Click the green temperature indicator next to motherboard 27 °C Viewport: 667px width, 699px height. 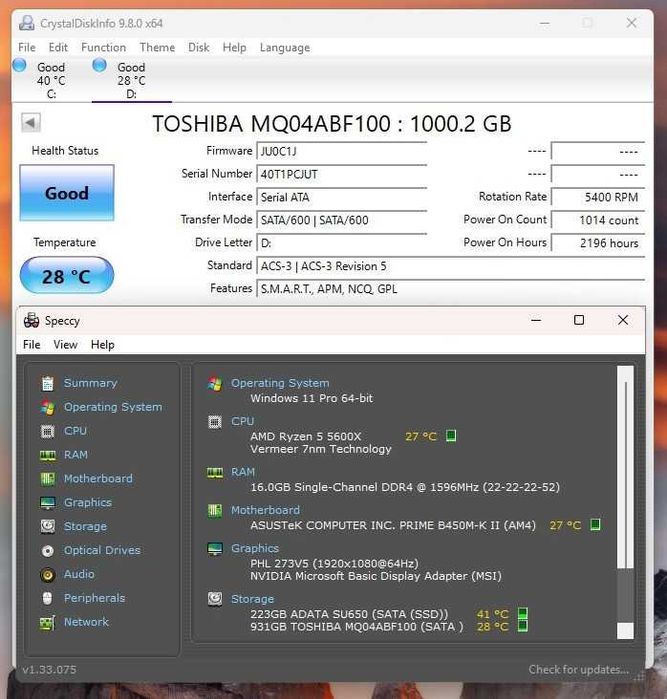coord(595,525)
